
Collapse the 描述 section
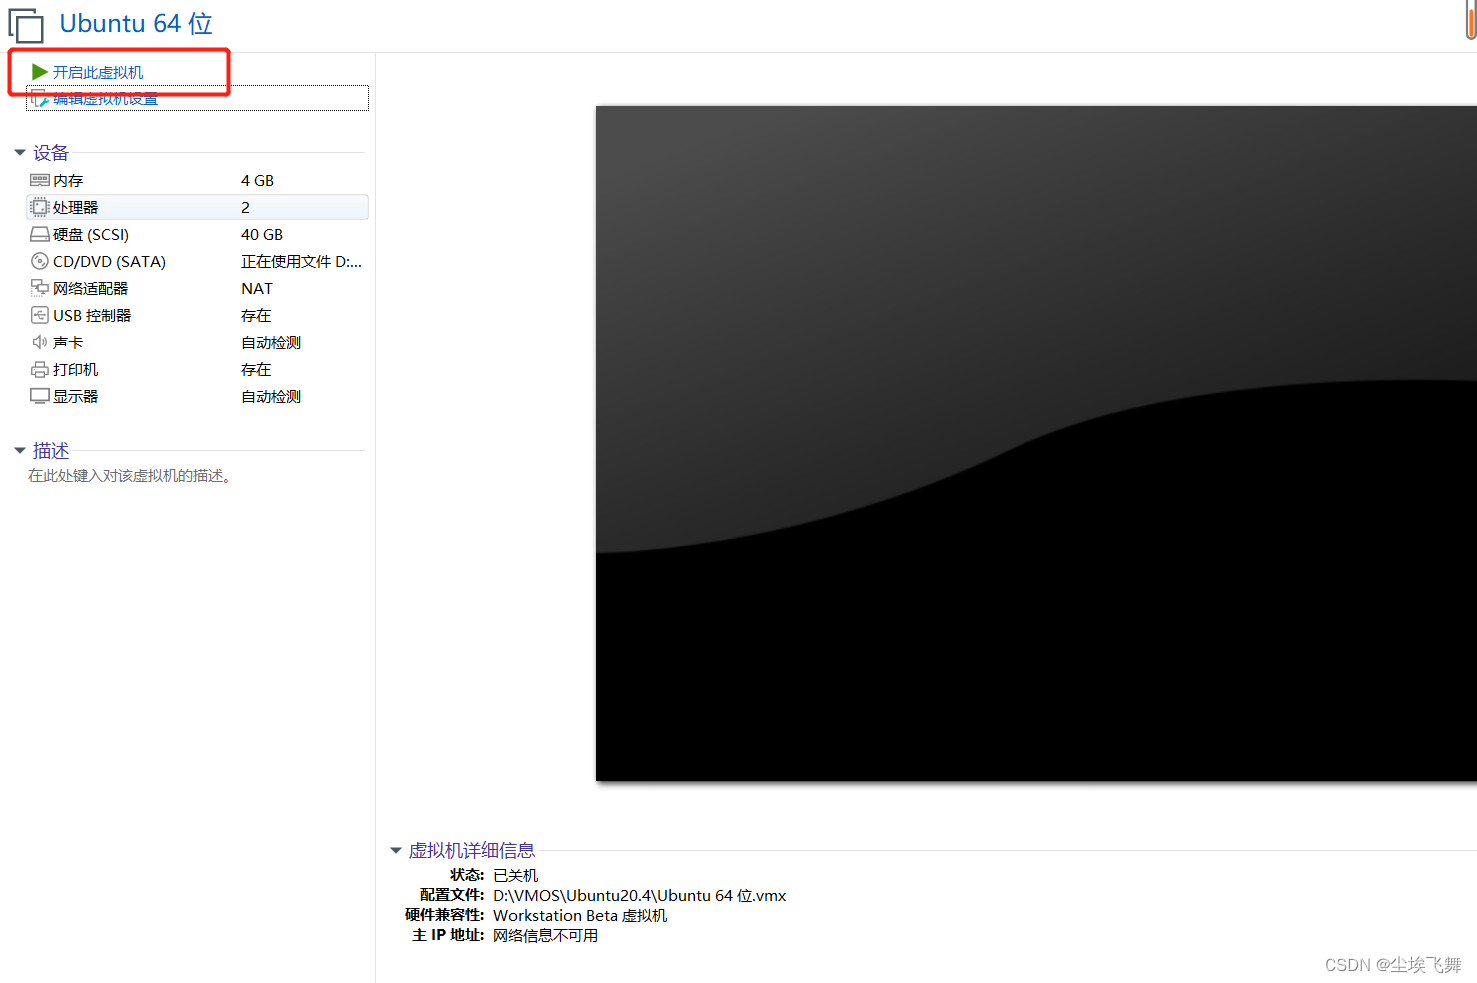(x=20, y=451)
